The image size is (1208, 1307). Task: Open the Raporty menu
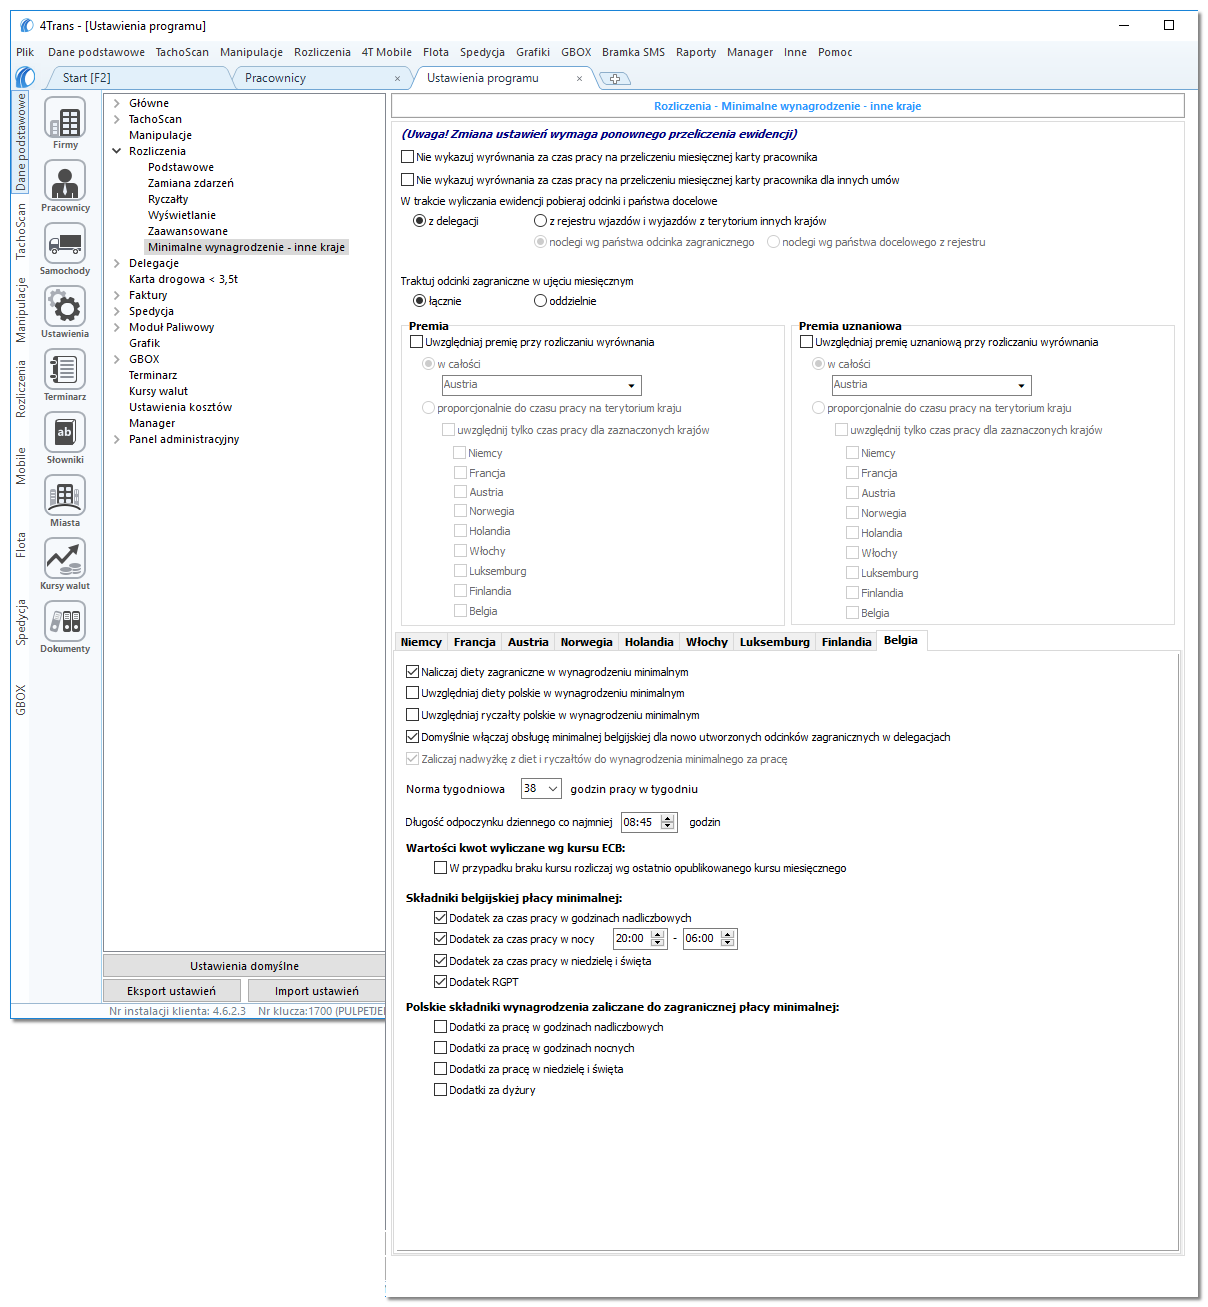(x=696, y=52)
